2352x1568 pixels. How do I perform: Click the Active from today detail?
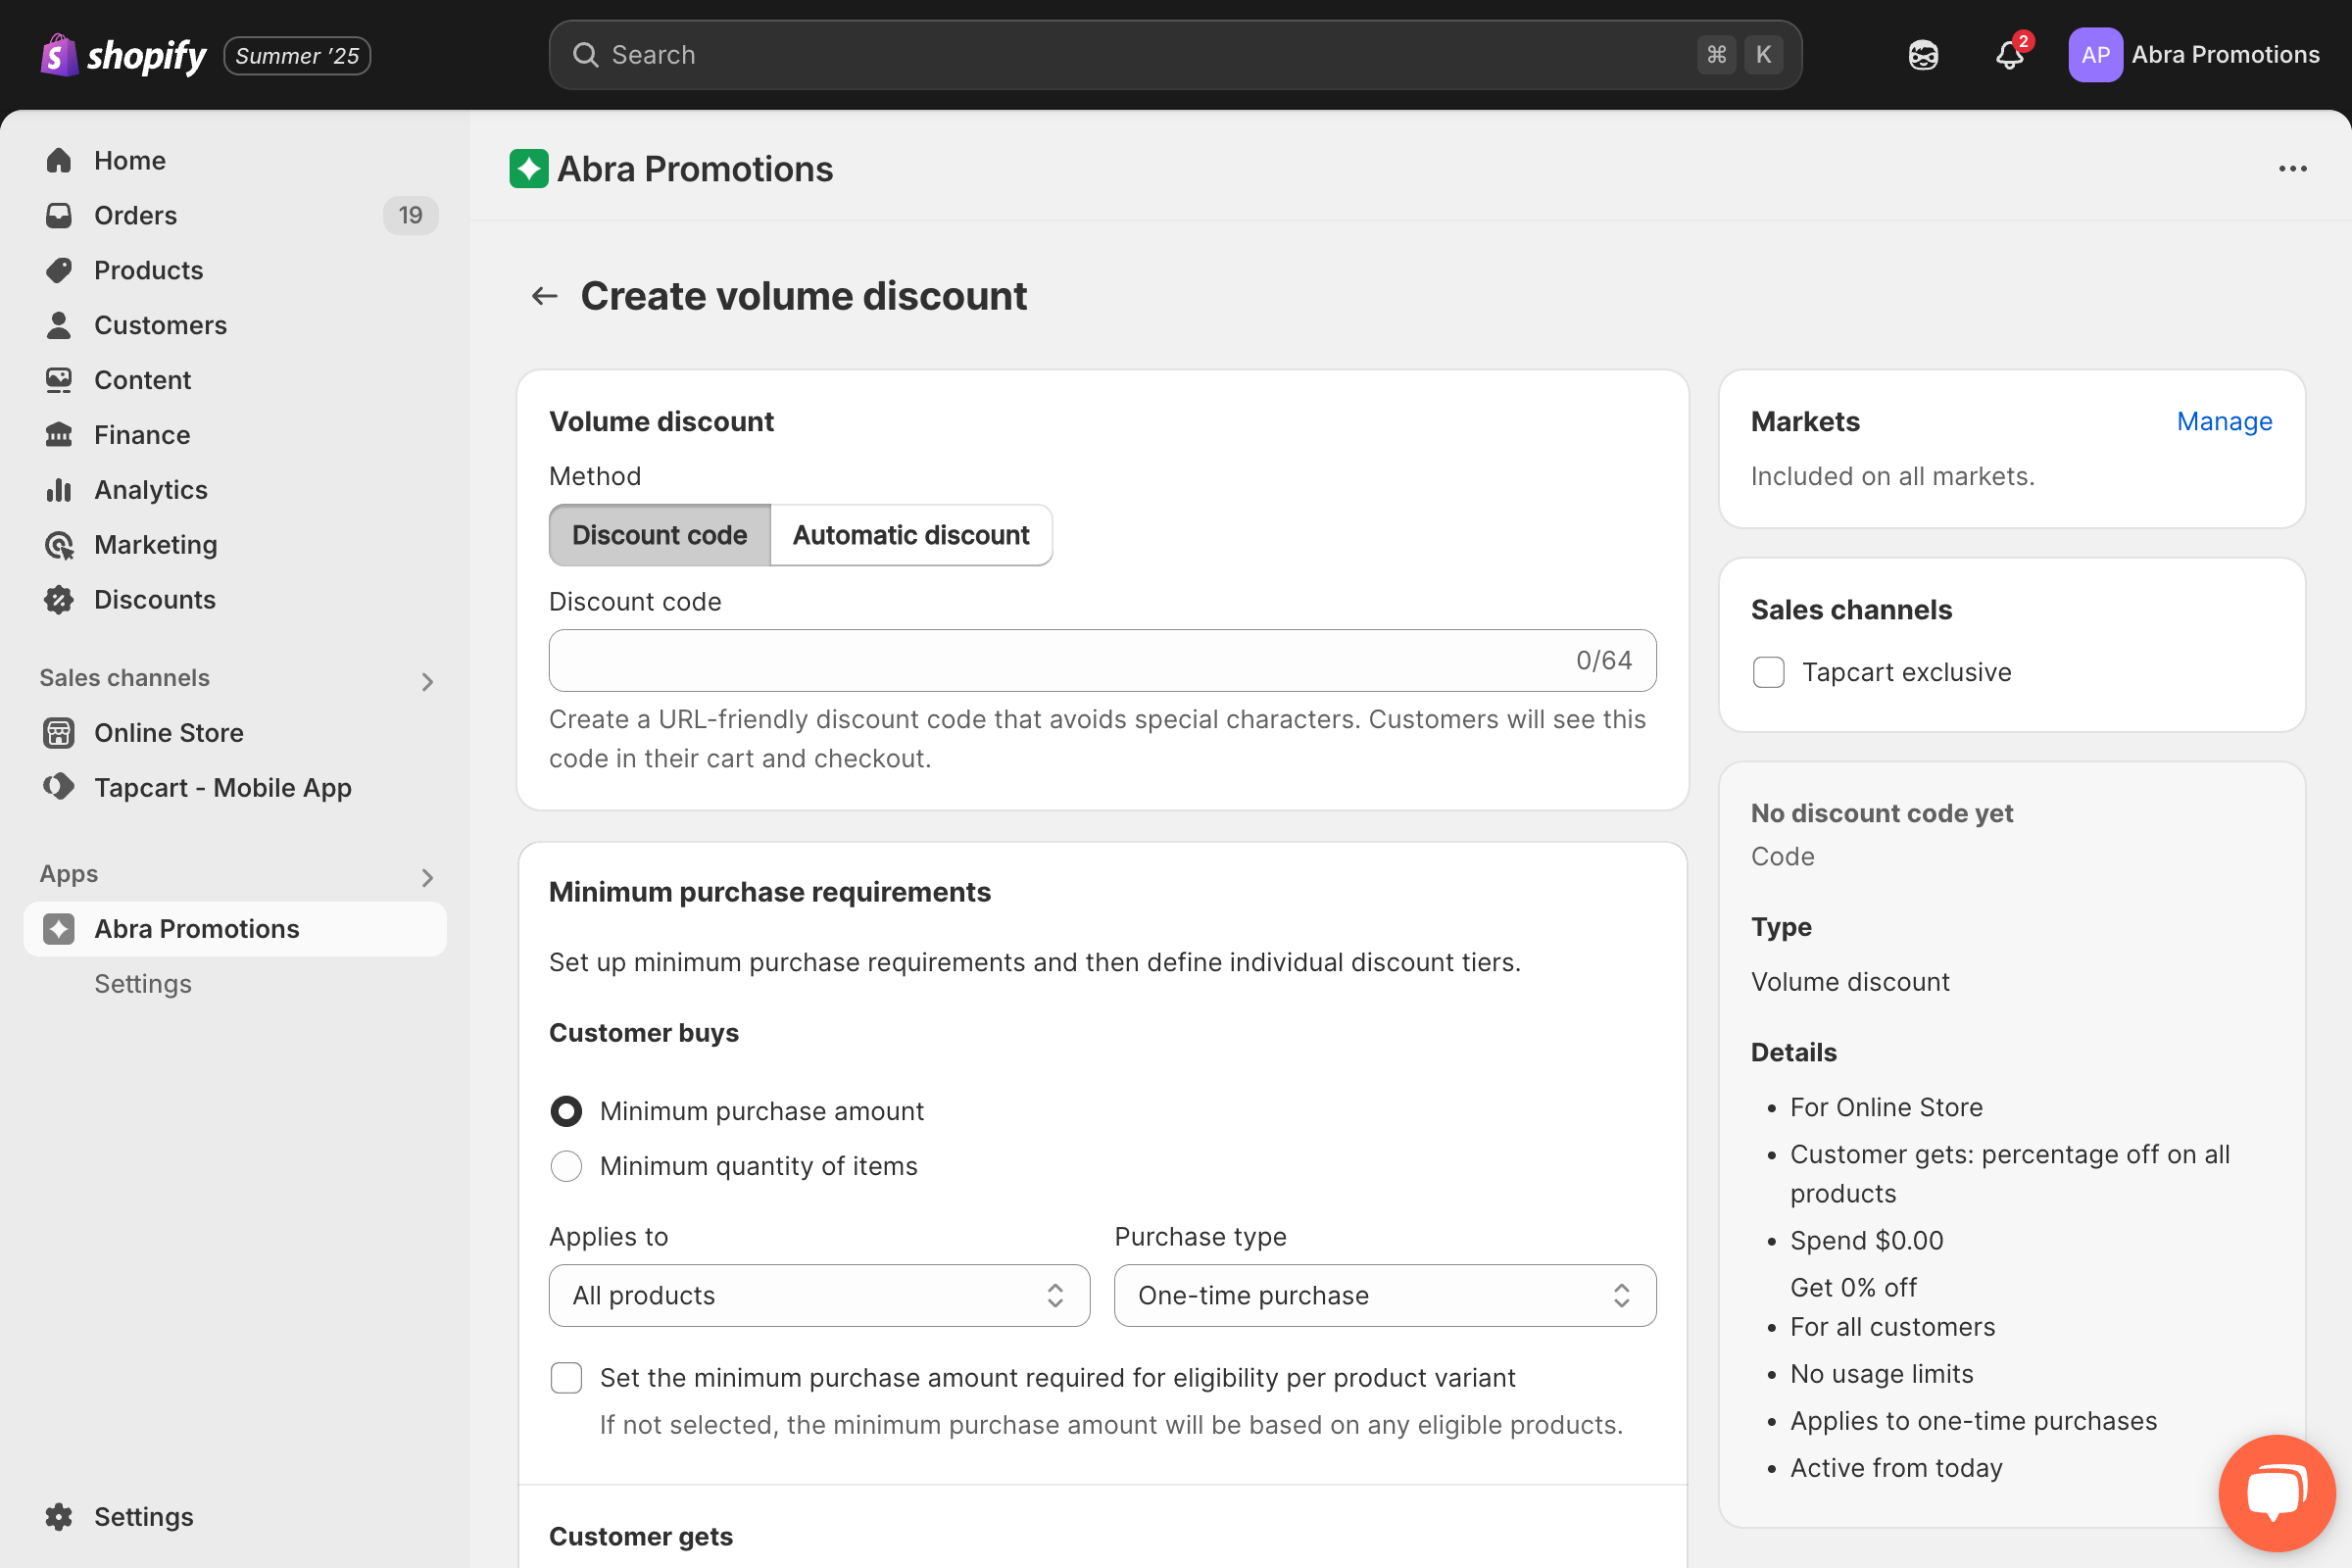click(1896, 1468)
